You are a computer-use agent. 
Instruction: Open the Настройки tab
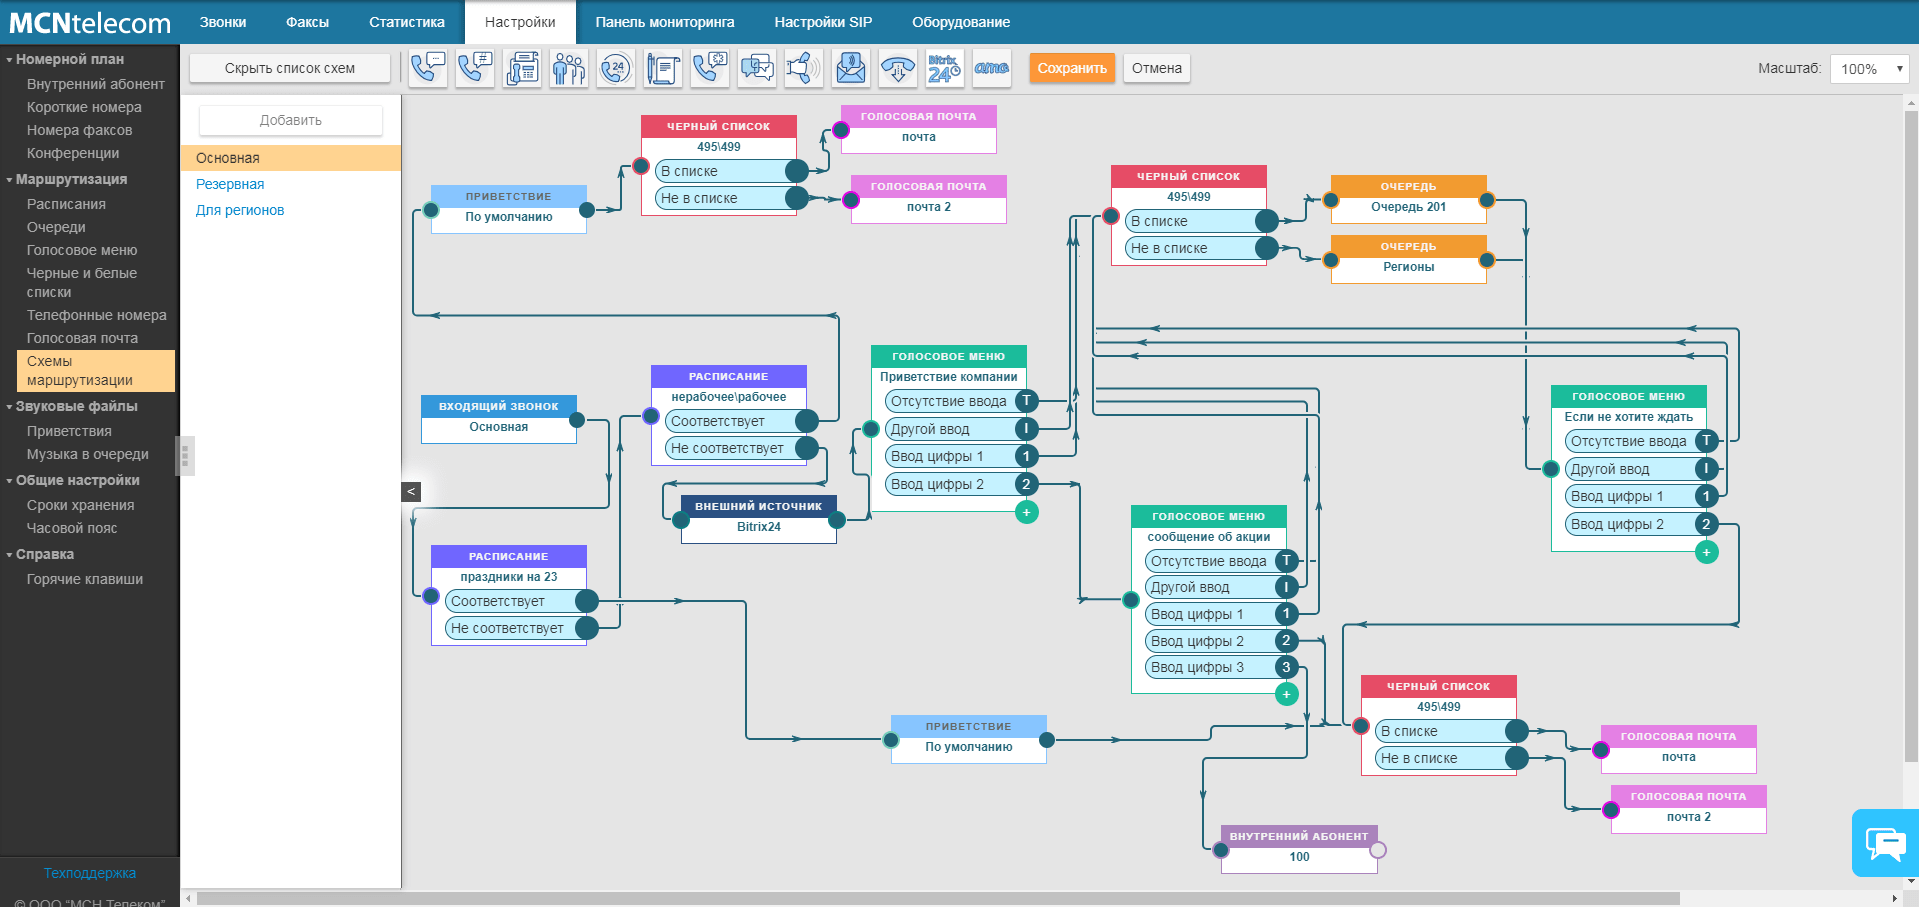tap(520, 22)
